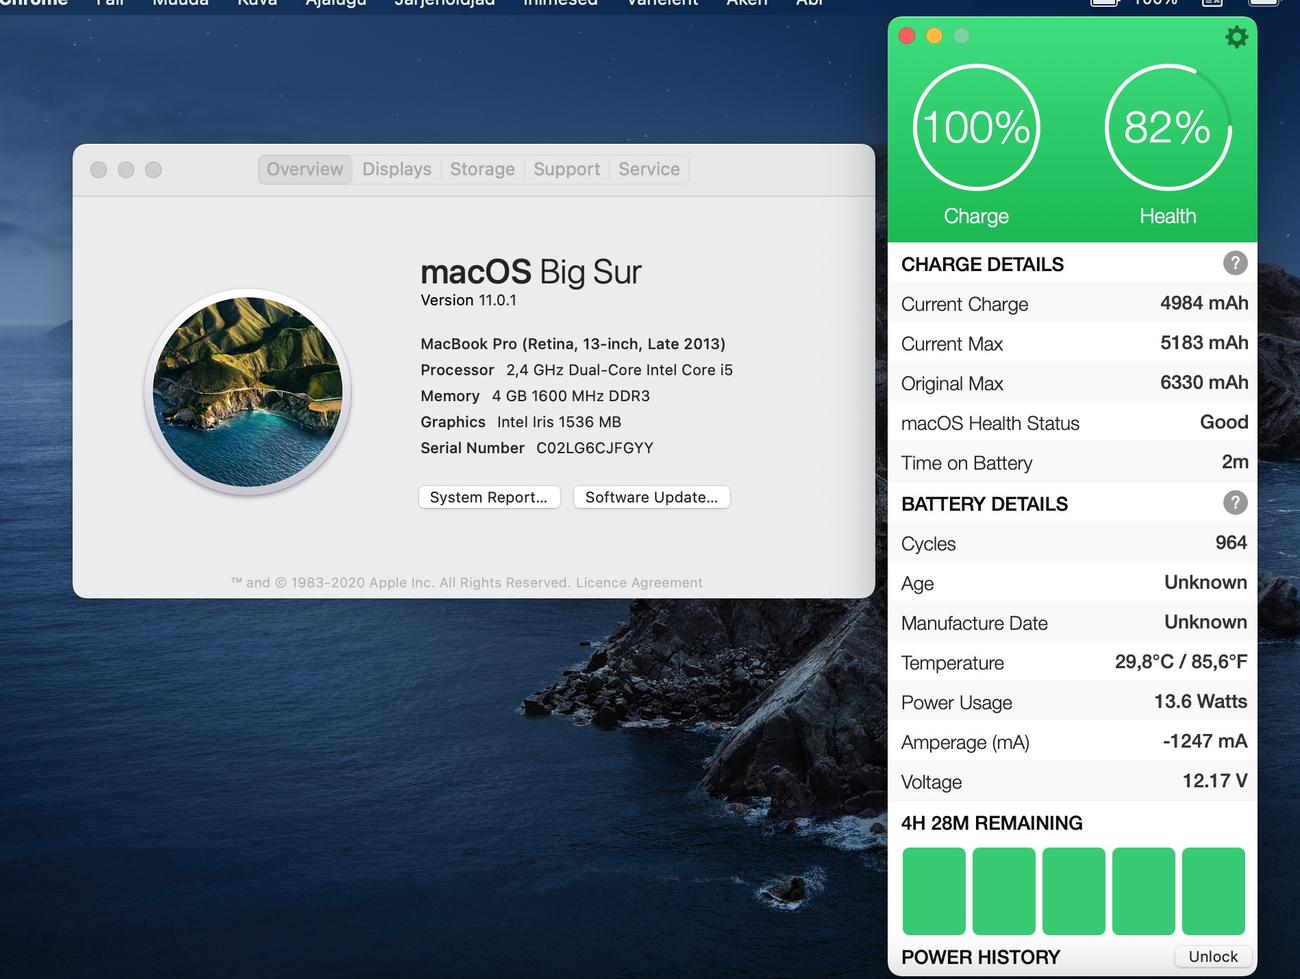Screen dimensions: 1300x979
Task: Close the battery app with red button
Action: pos(907,36)
